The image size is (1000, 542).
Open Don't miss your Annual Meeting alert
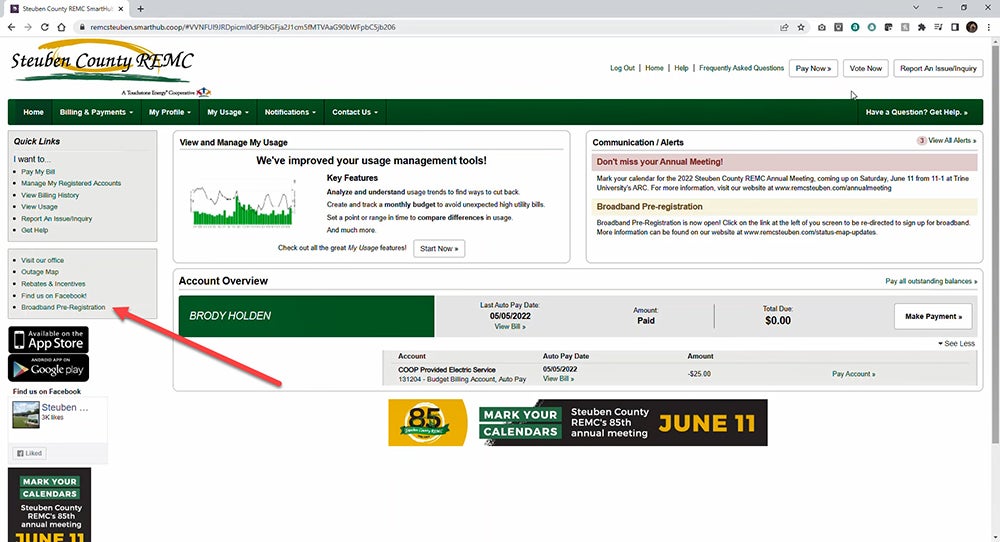784,162
